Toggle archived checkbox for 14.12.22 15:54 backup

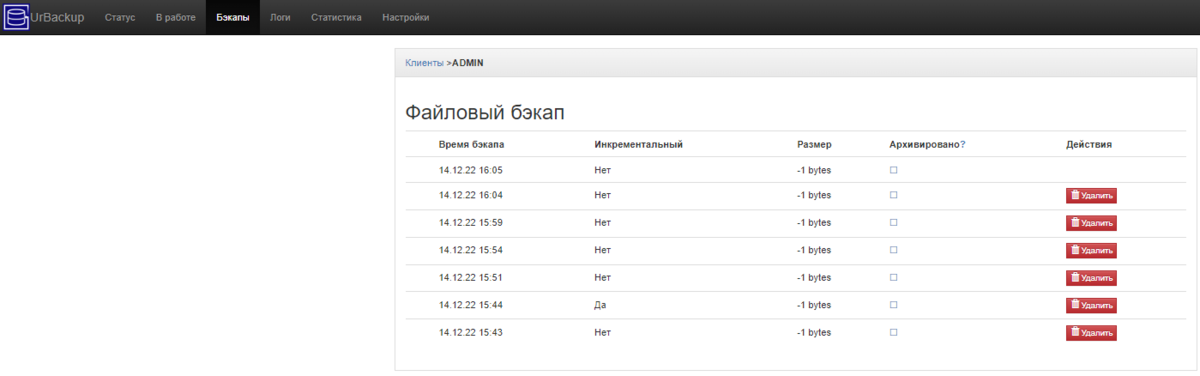(894, 250)
